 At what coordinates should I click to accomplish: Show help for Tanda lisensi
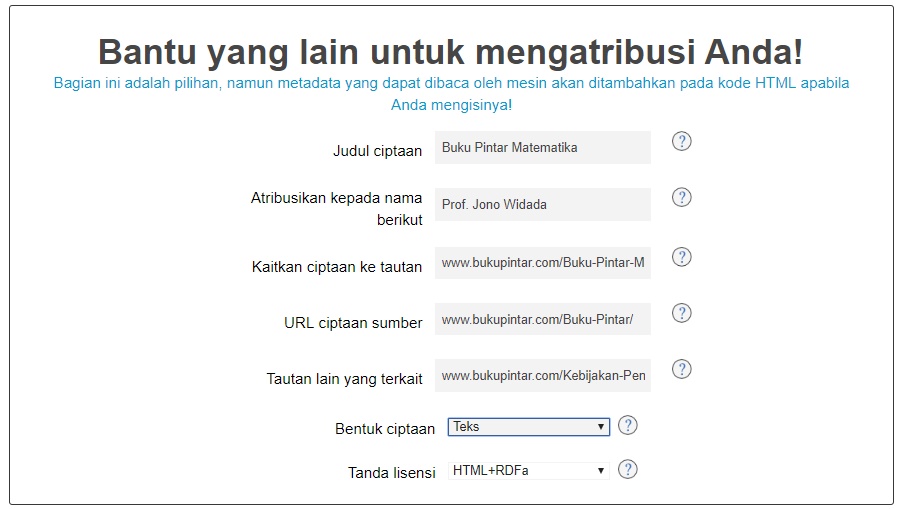[628, 469]
